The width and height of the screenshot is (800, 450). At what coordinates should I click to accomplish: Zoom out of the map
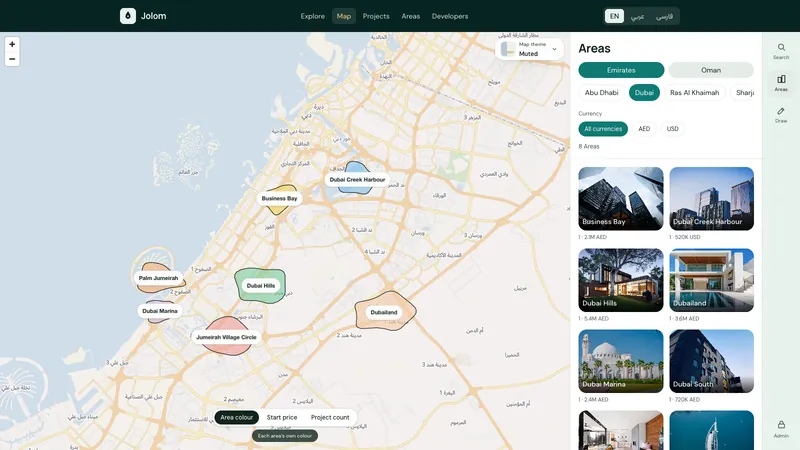tap(12, 59)
